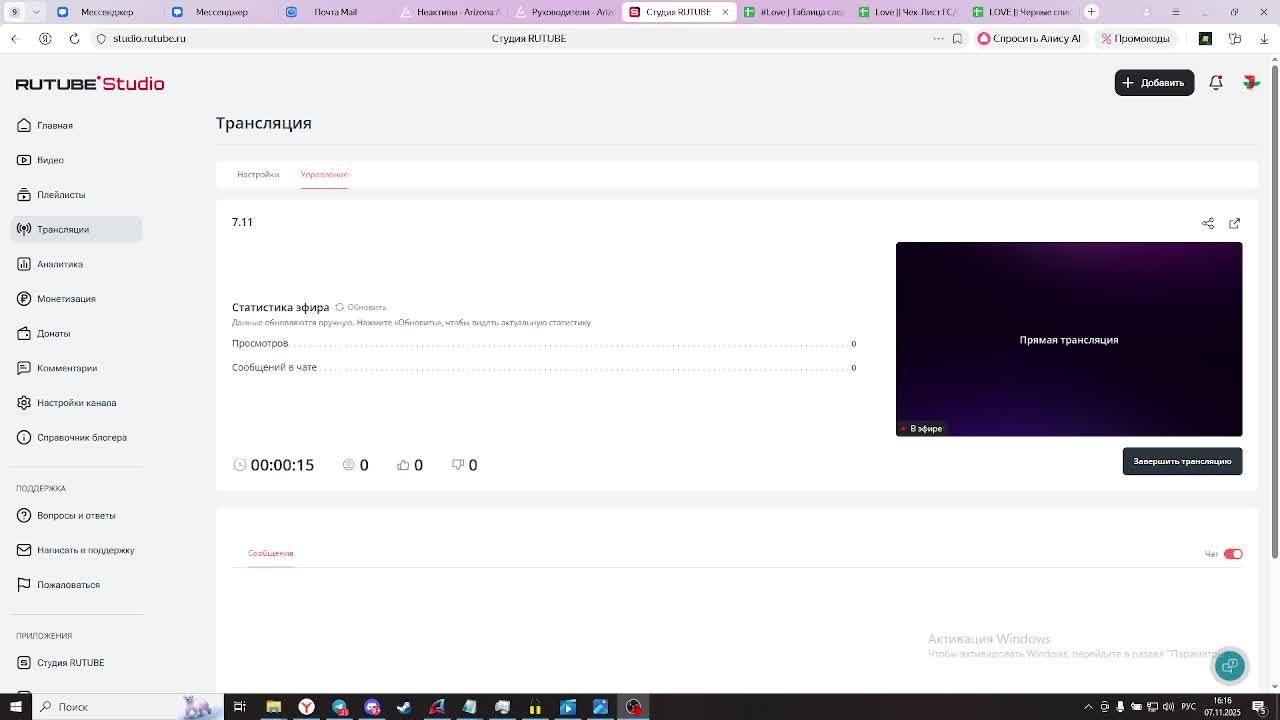Click Завершить трансляцию button

[x=1182, y=461]
